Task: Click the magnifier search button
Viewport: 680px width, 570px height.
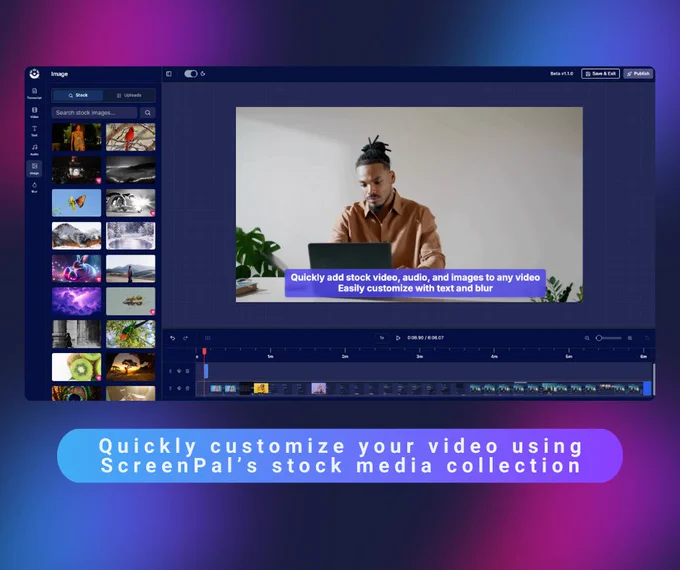Action: click(147, 113)
